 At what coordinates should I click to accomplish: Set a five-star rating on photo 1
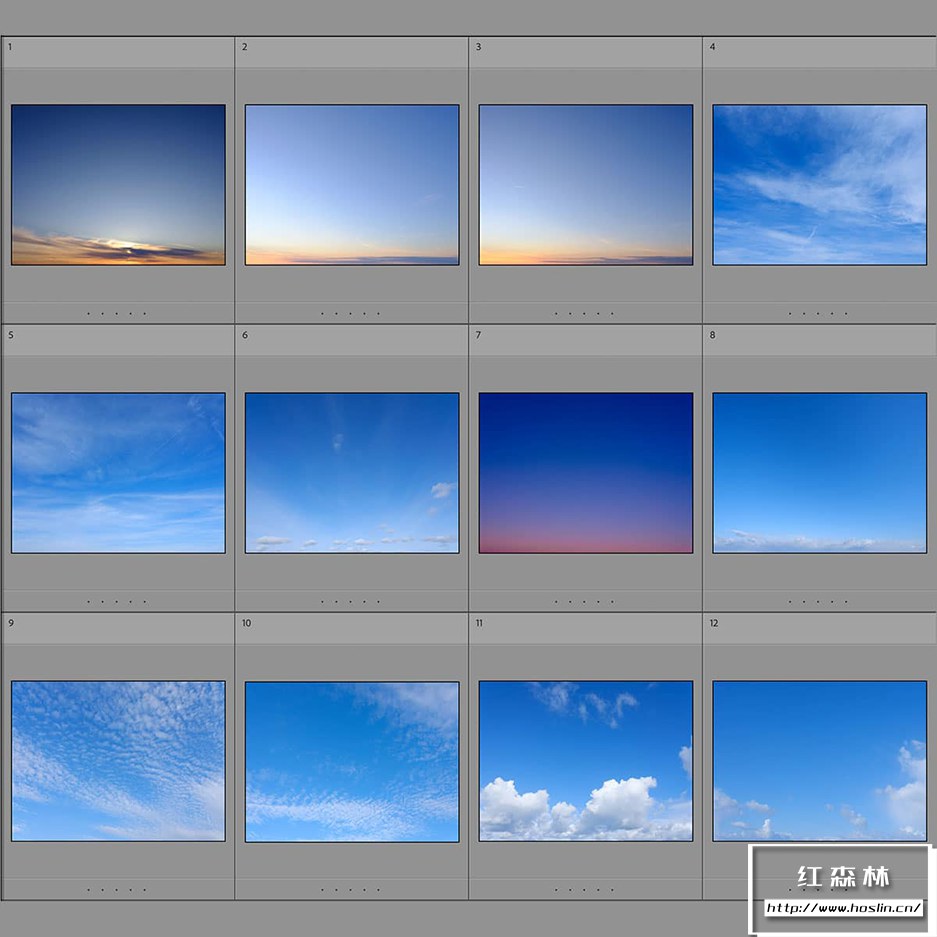(x=145, y=314)
